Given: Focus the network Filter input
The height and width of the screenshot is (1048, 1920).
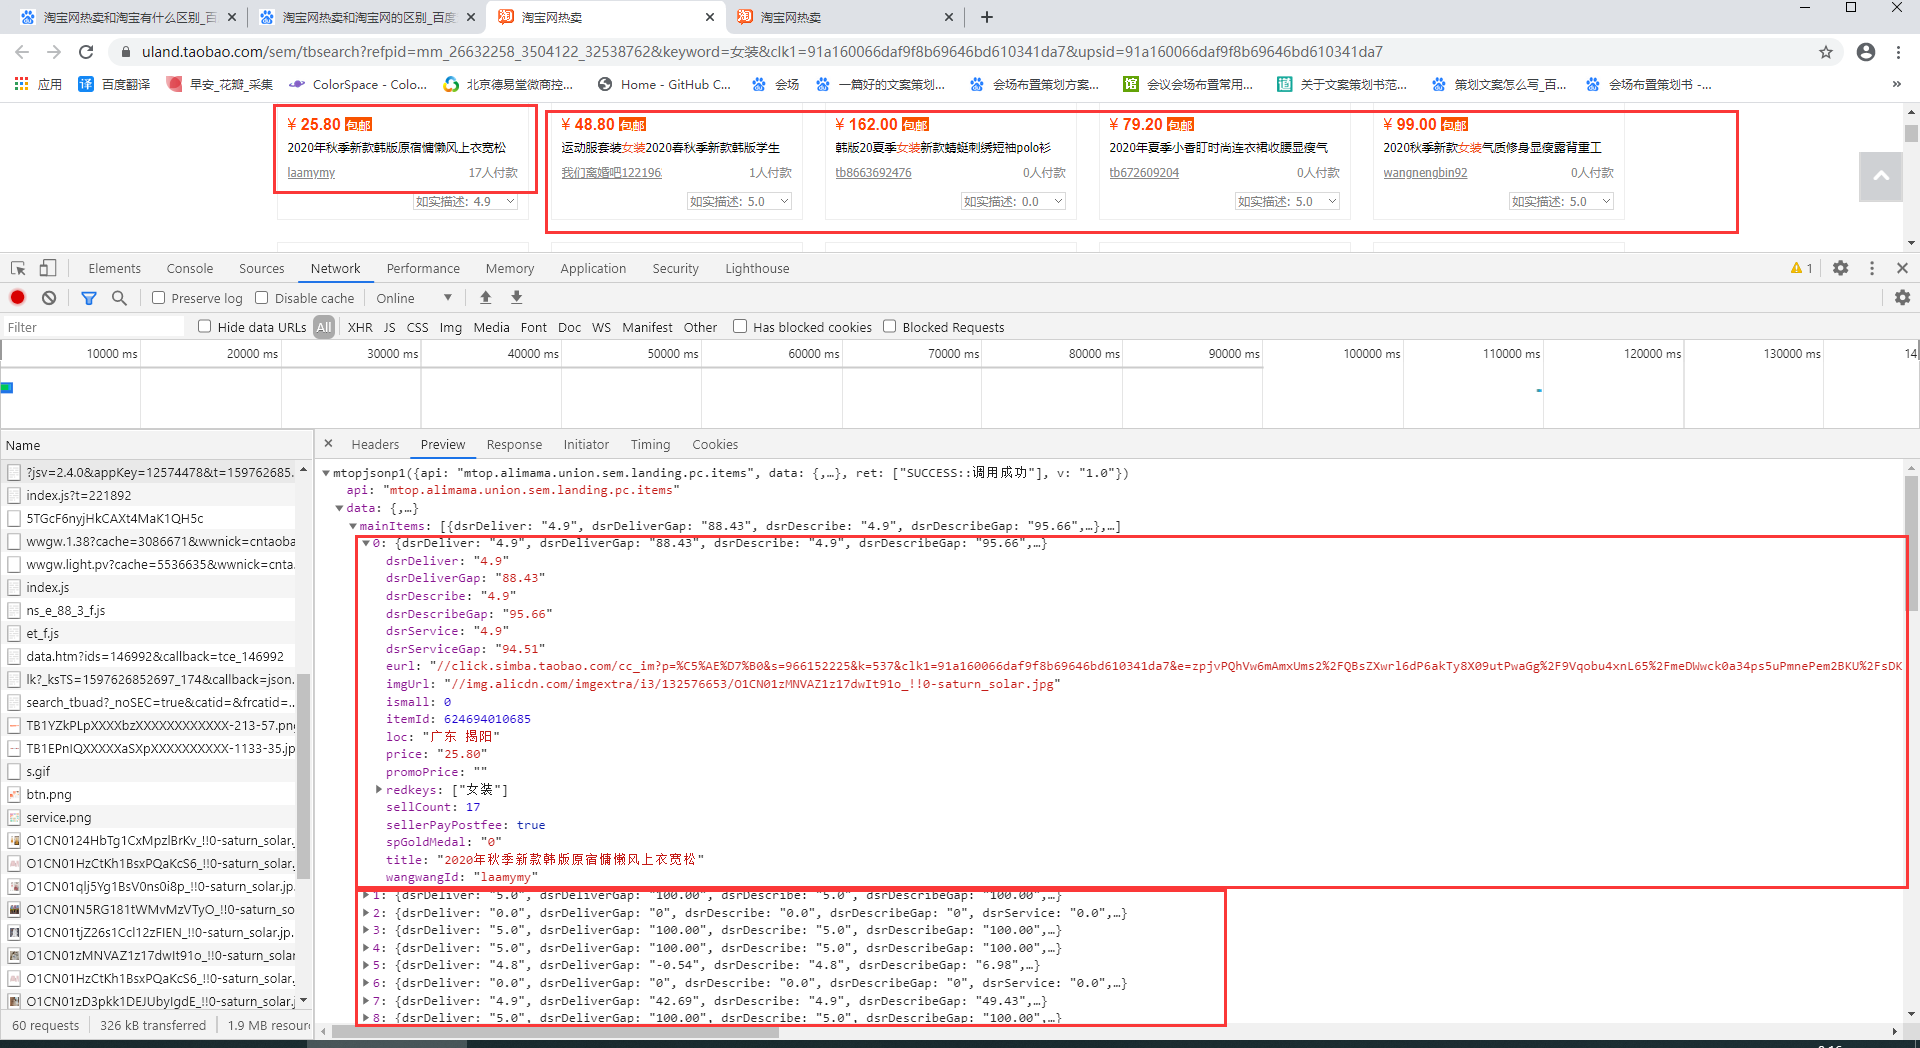Looking at the screenshot, I should [x=93, y=327].
